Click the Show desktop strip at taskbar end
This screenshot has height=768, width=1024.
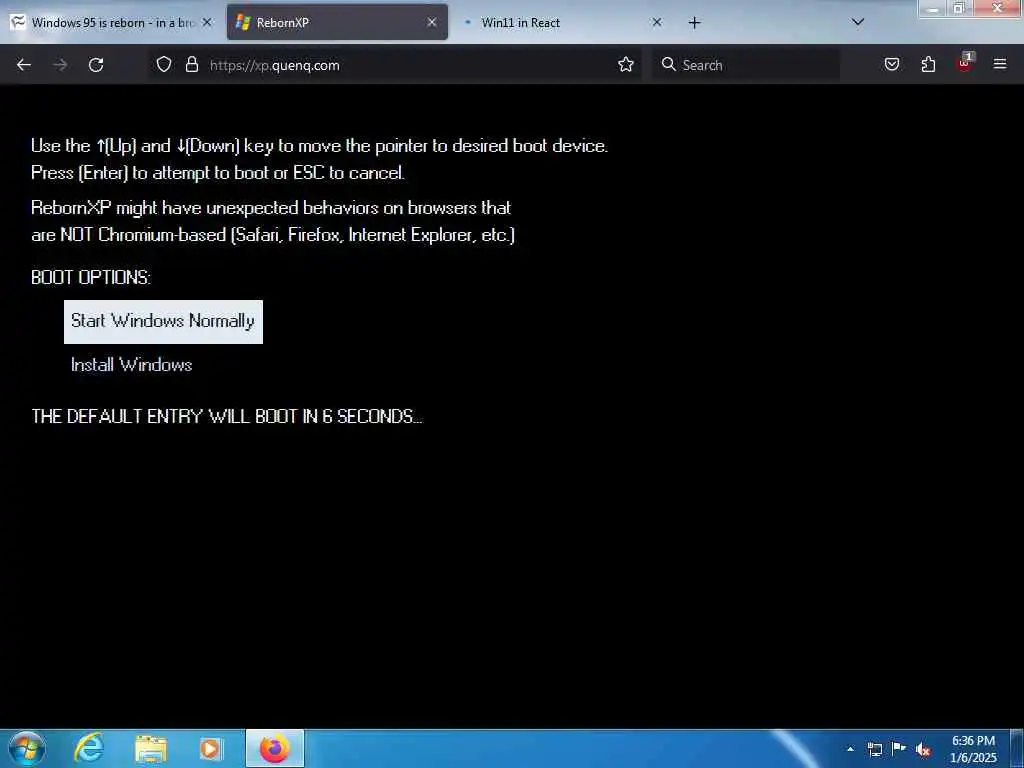tap(1019, 748)
